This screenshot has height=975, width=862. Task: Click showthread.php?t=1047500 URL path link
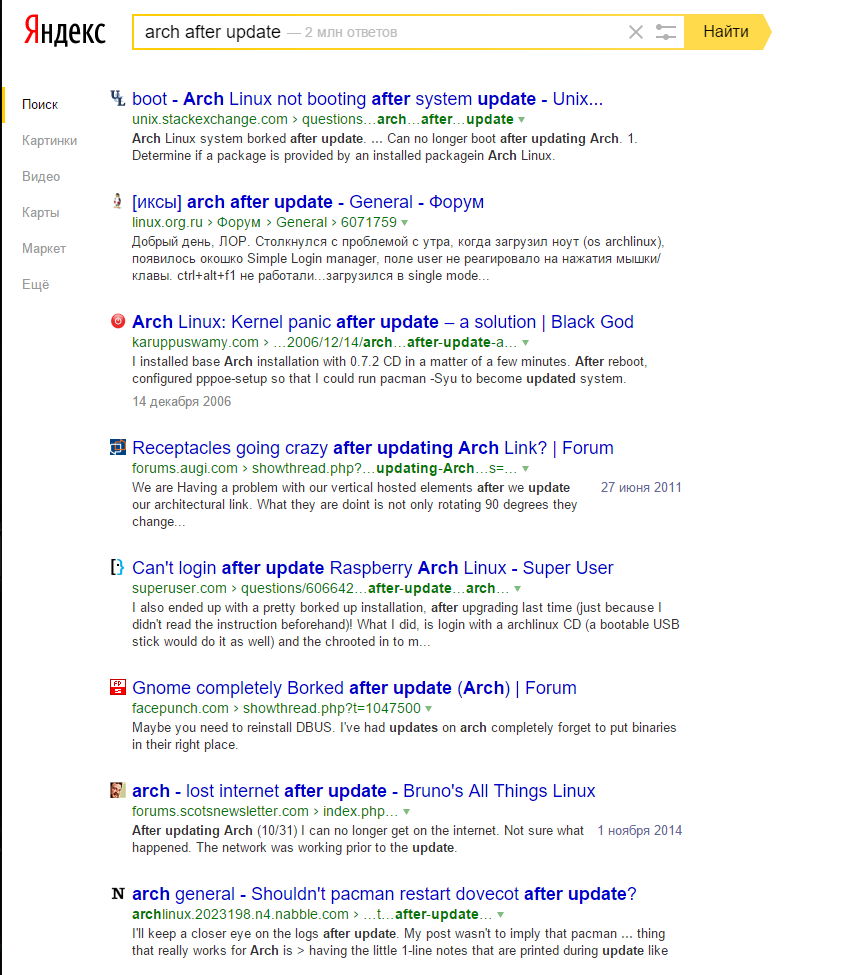[331, 709]
